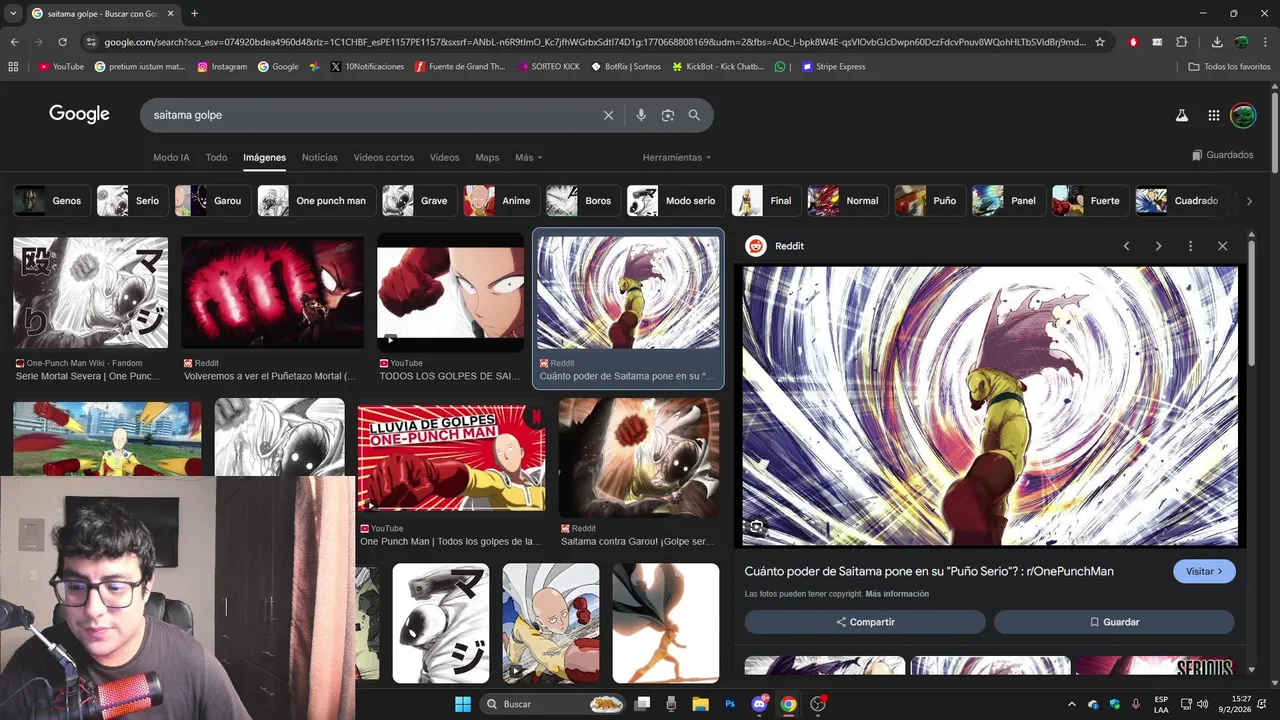The width and height of the screenshot is (1280, 720).
Task: Select the Puño filter chip
Action: pos(930,201)
